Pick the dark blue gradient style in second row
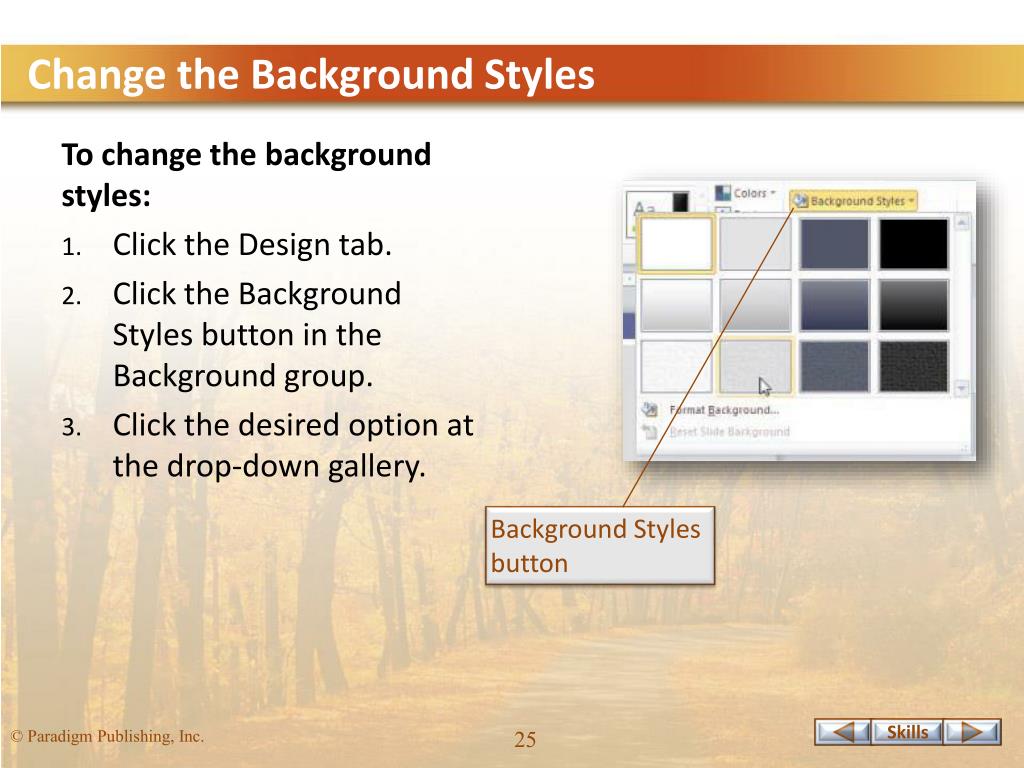 835,305
